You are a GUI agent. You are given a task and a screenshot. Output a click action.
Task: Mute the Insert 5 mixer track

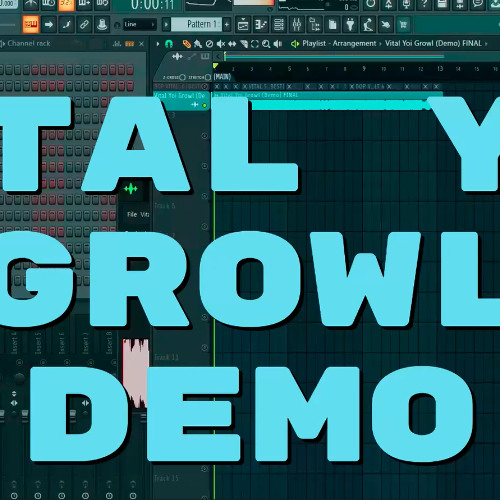click(43, 362)
